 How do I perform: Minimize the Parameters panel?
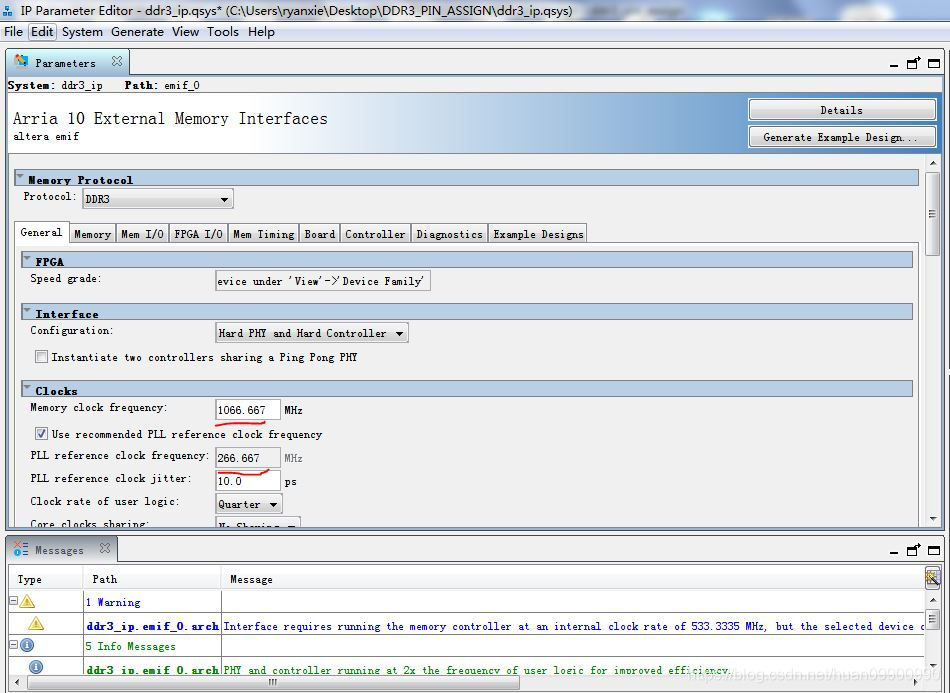click(x=894, y=64)
